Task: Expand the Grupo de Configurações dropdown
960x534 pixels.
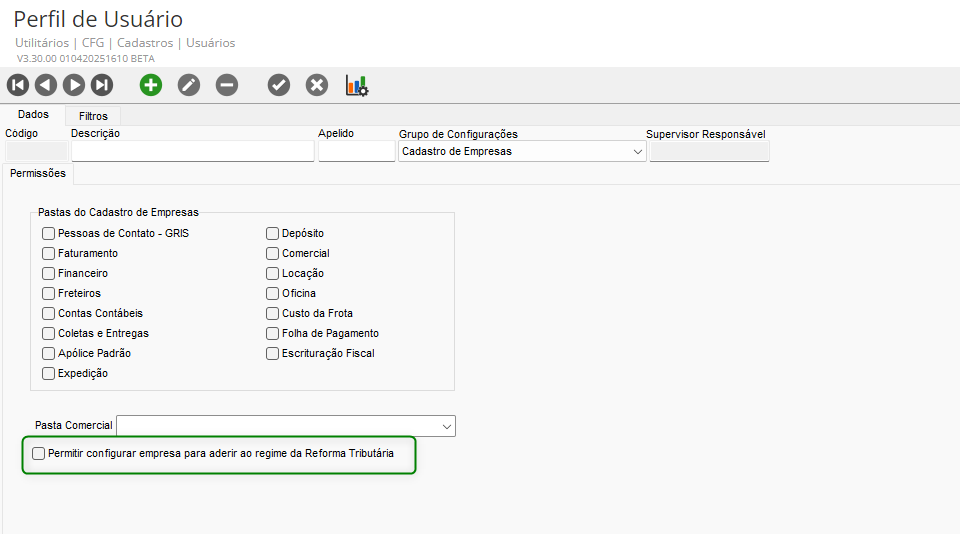Action: pos(637,152)
